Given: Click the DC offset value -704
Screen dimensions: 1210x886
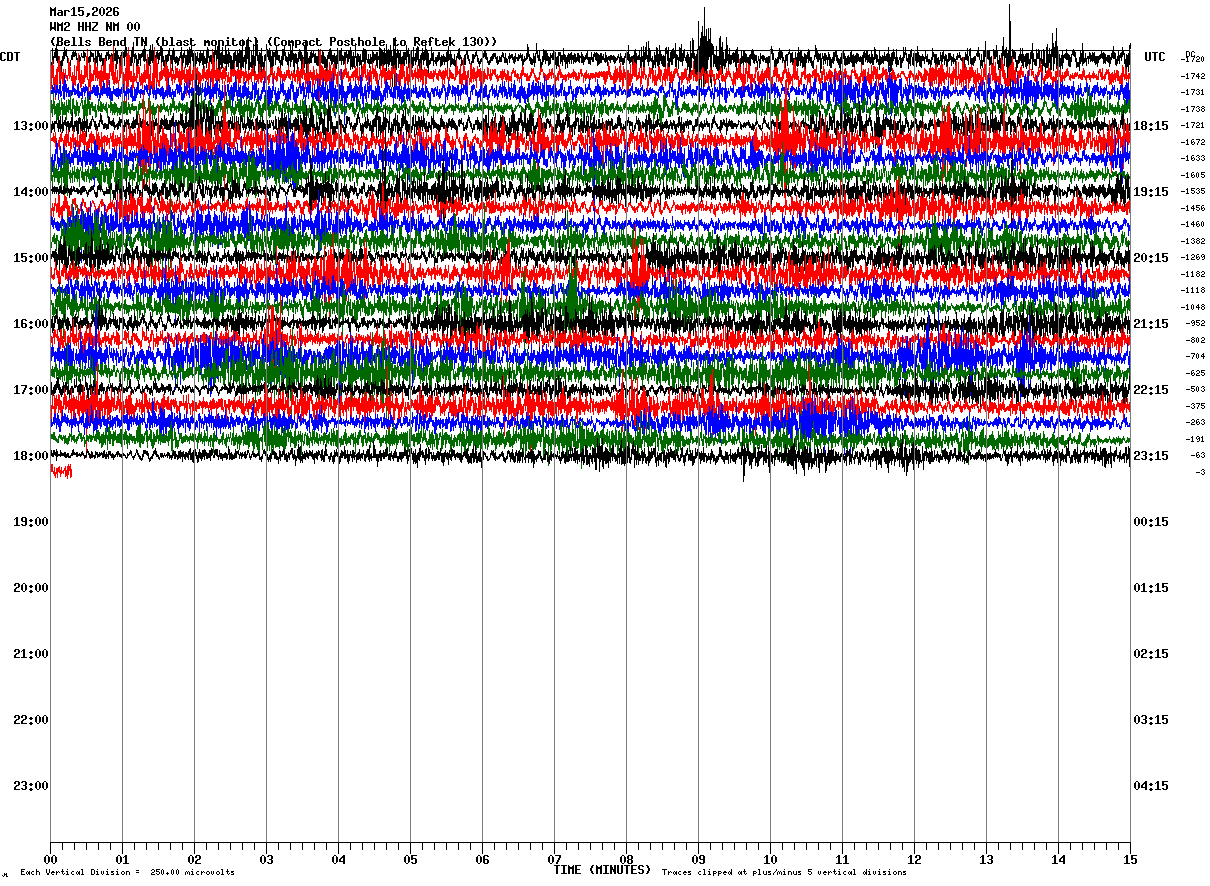Looking at the screenshot, I should point(1194,356).
